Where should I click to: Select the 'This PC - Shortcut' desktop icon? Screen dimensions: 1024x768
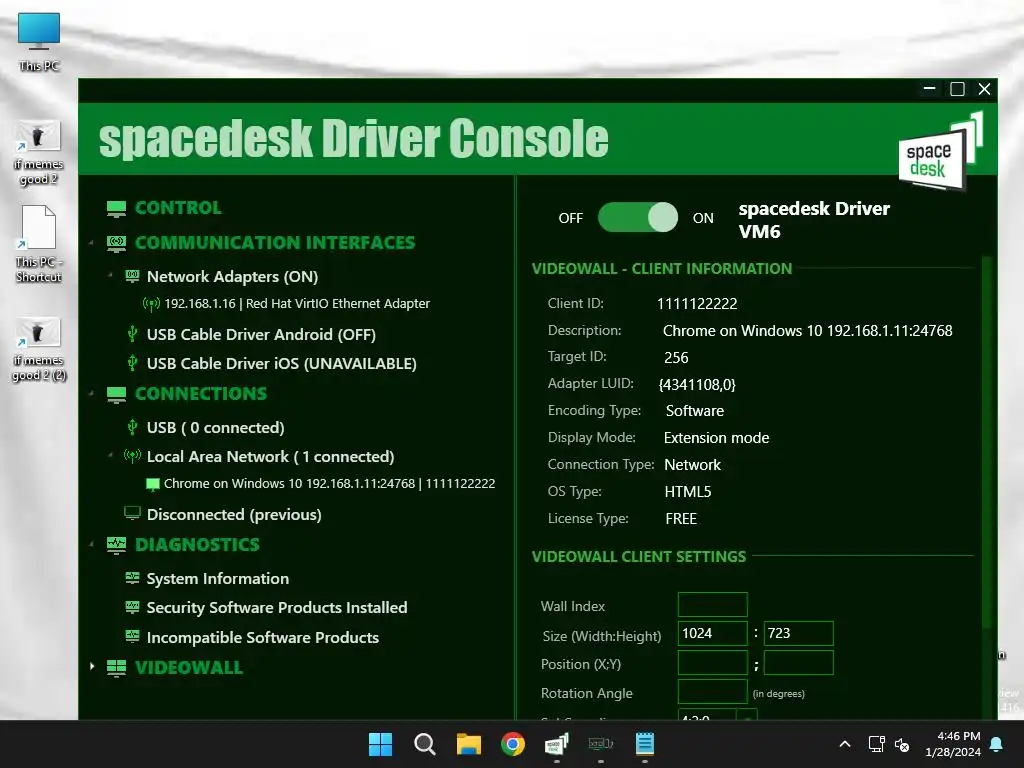(39, 244)
